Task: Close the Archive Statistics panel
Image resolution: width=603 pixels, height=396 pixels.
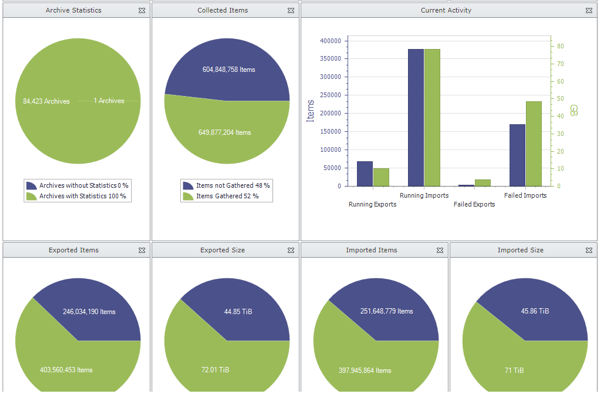Action: click(x=142, y=10)
